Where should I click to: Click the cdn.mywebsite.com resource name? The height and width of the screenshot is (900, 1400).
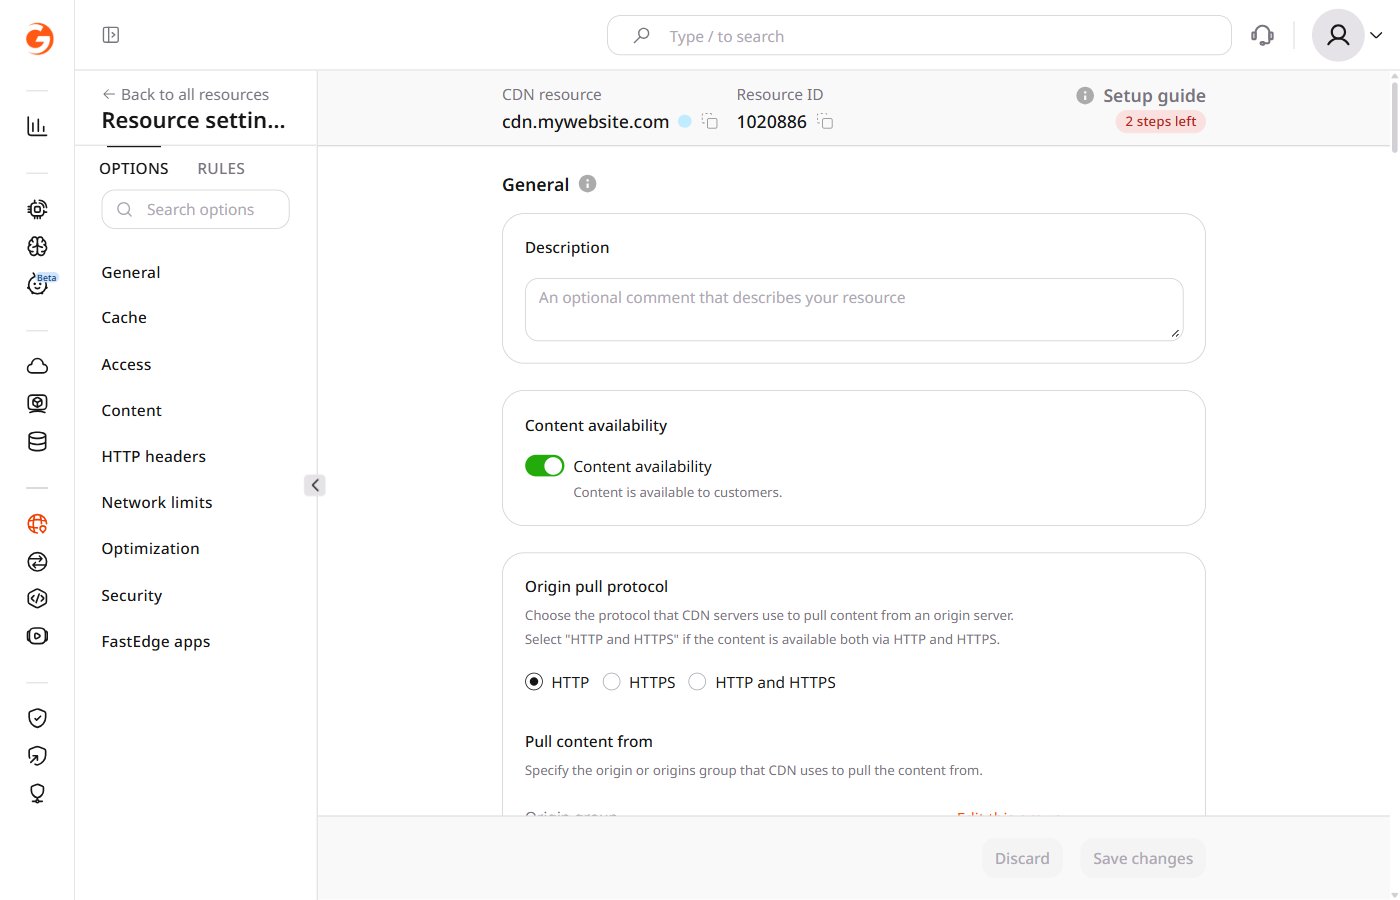(x=585, y=121)
